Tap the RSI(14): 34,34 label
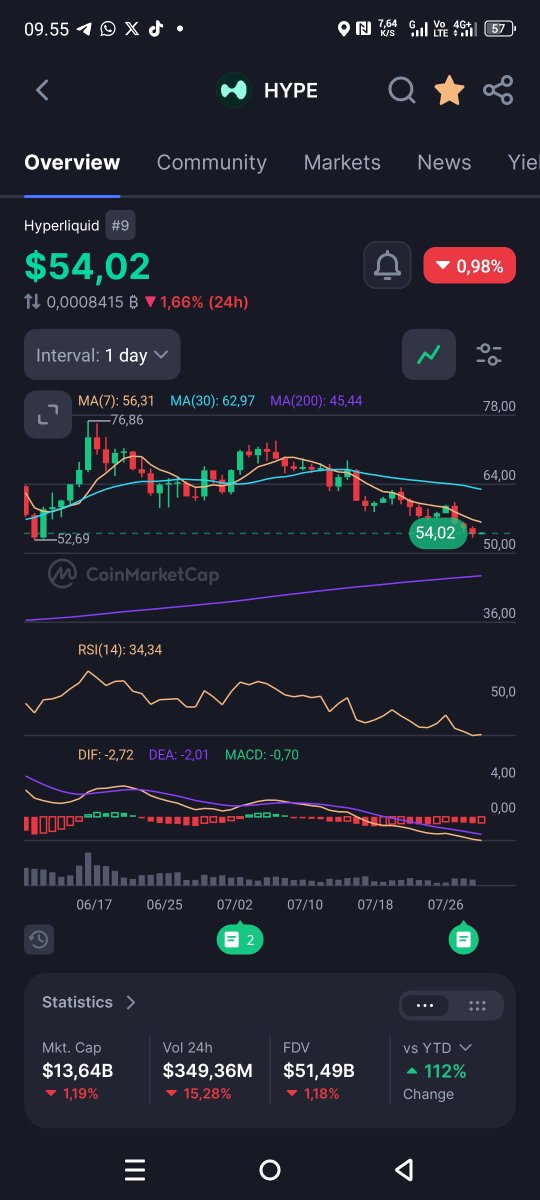Screen dimensions: 540x1200 point(120,650)
